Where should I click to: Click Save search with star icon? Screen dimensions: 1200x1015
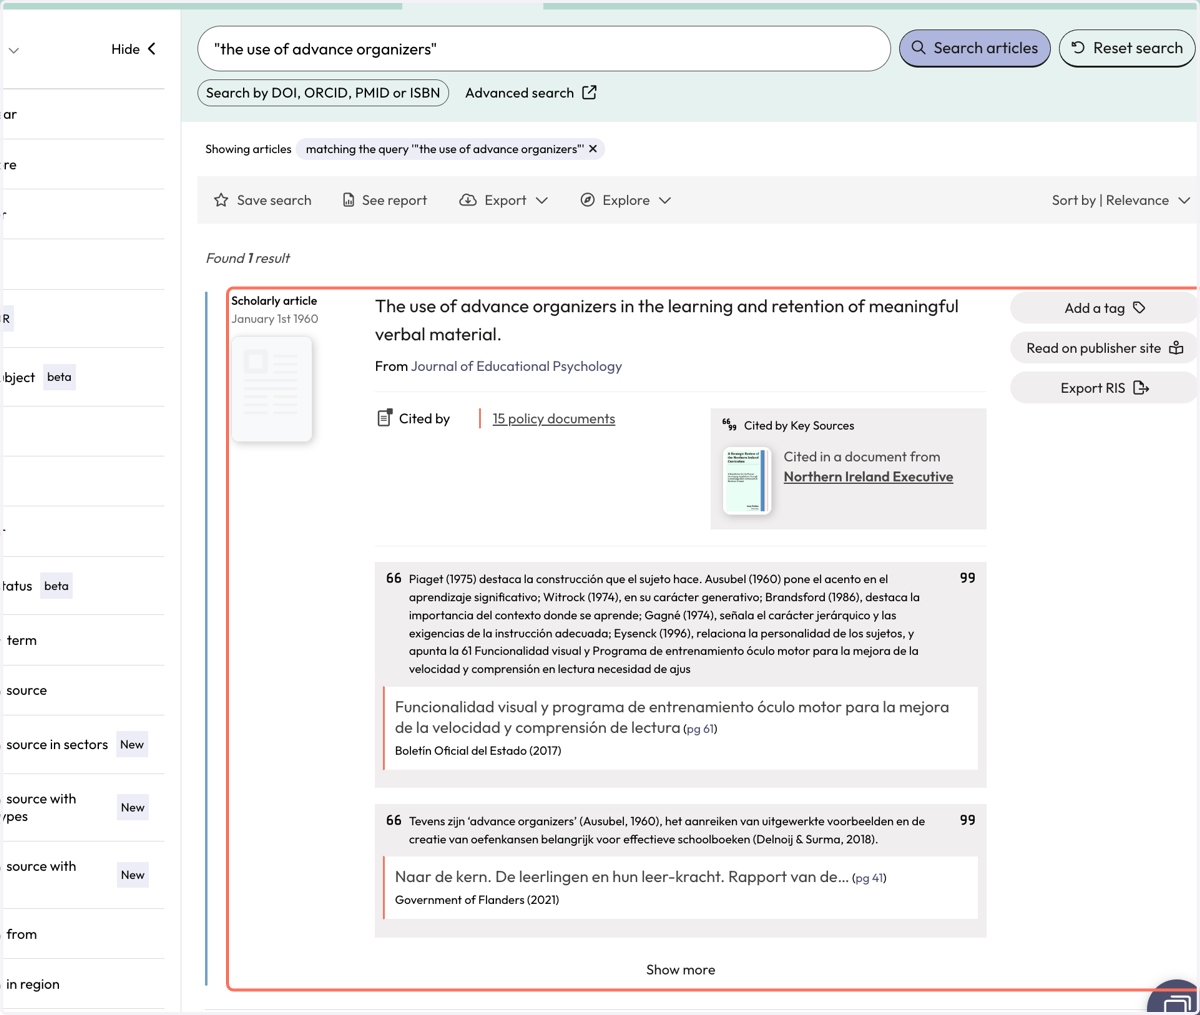pyautogui.click(x=263, y=200)
